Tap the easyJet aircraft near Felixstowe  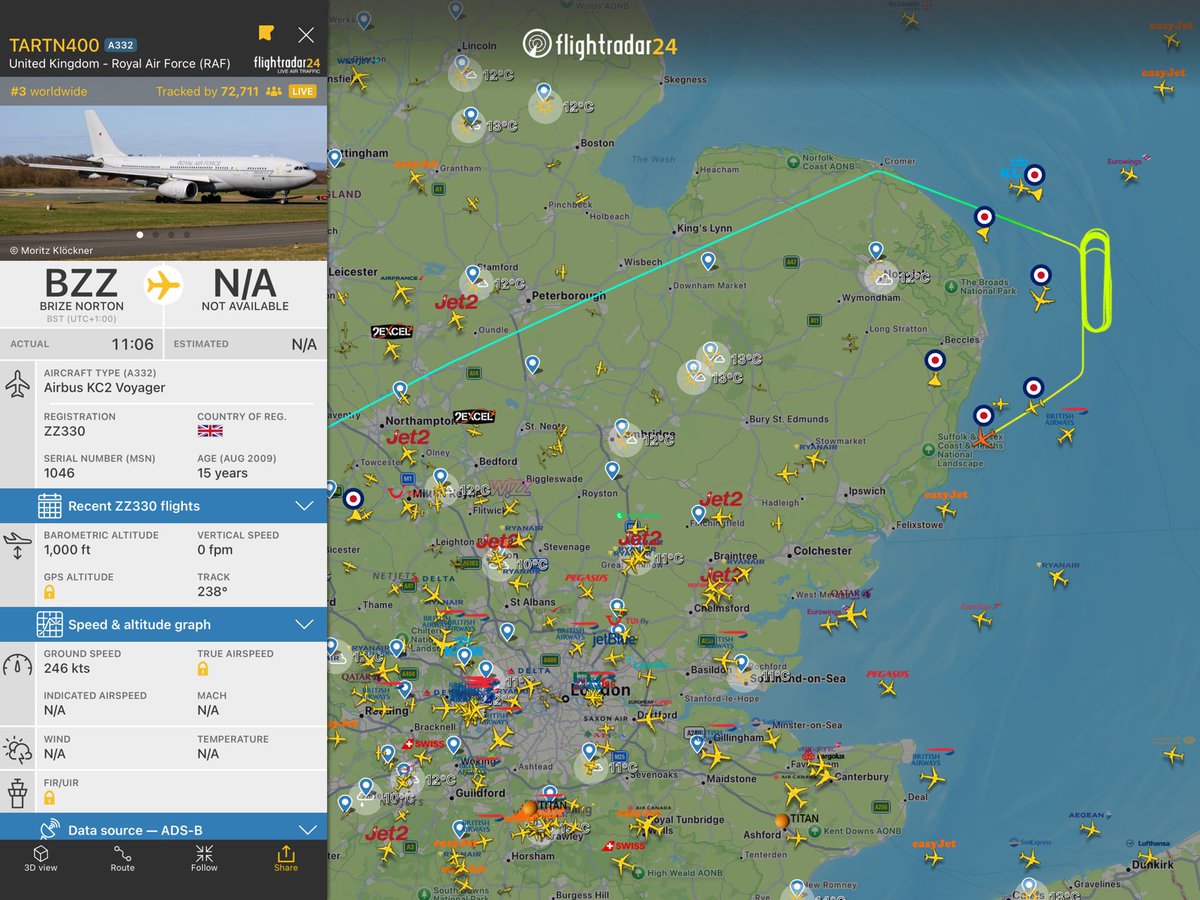945,510
